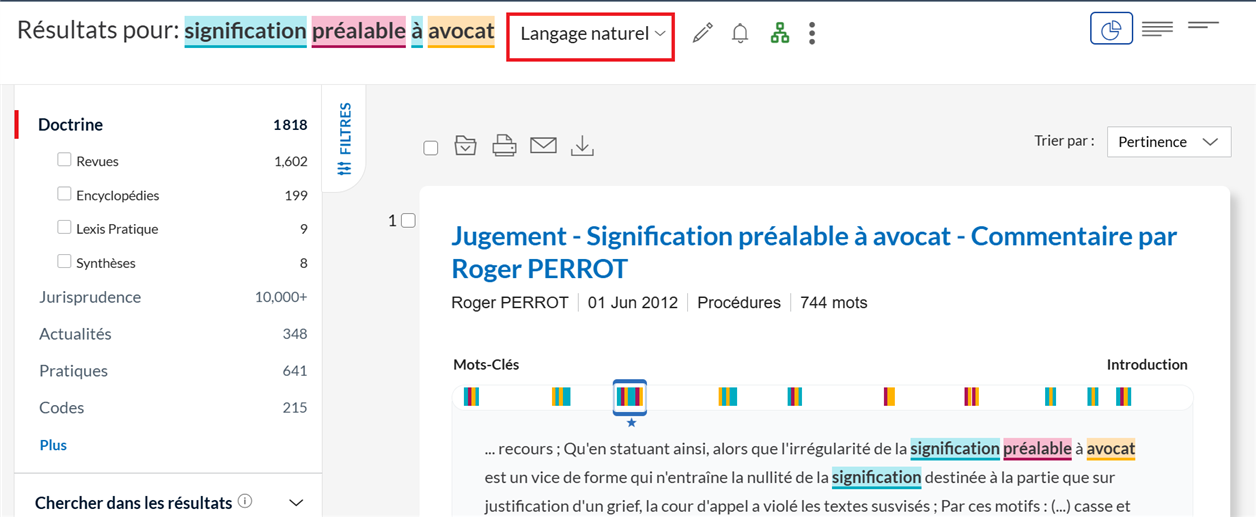Email results with the envelope icon
Viewport: 1256px width, 517px height.
(543, 146)
